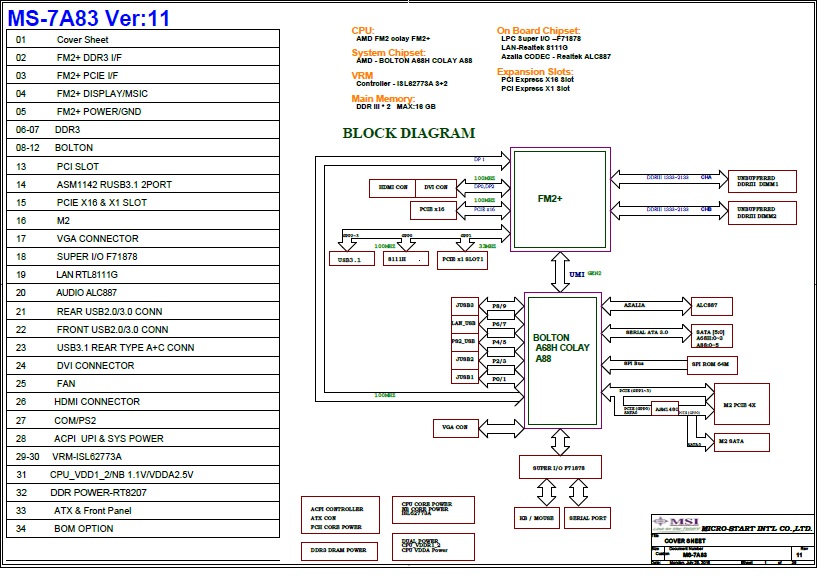Select the DVI CON box
Screen dimensions: 828x586
point(436,186)
